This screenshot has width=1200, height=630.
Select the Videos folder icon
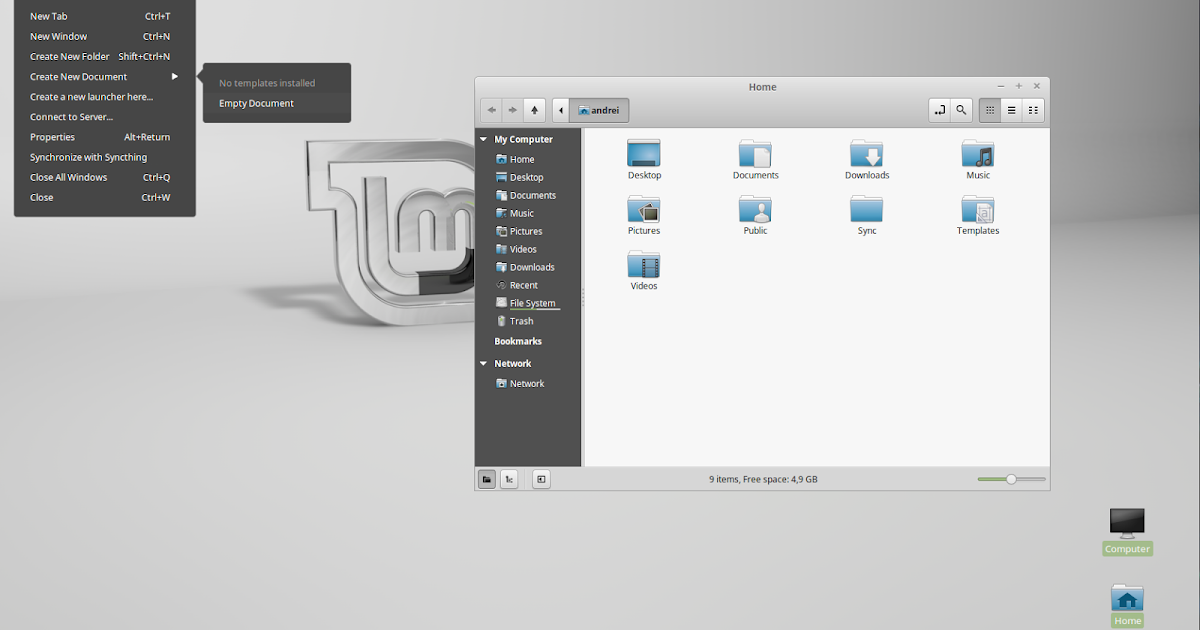[x=644, y=270]
